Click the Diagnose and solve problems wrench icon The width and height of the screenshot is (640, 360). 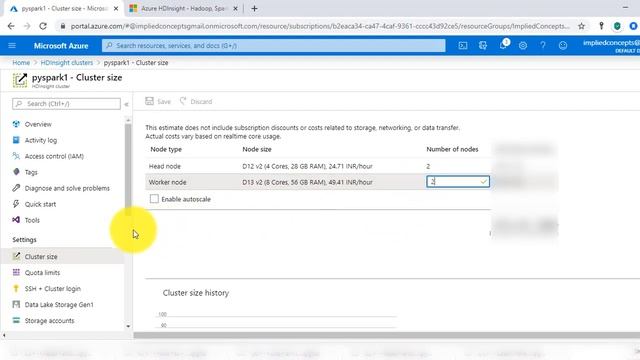16,188
